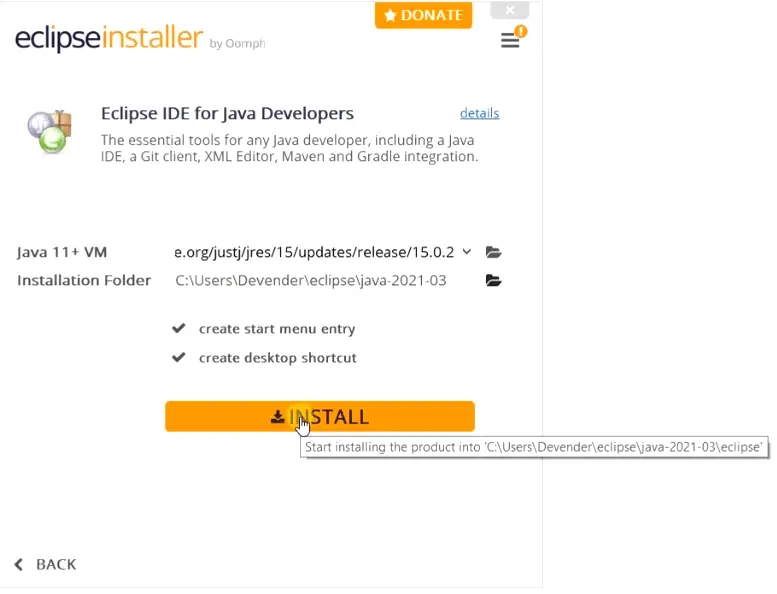The image size is (777, 594).
Task: Click the back chevron arrow
Action: (x=19, y=564)
